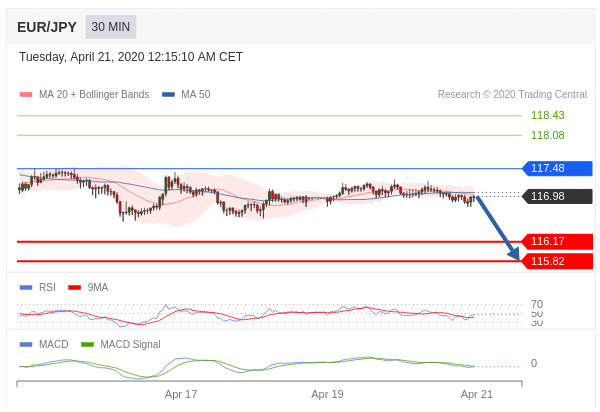Click the EUR/JPY pair title
This screenshot has width=600, height=412.
click(x=47, y=28)
